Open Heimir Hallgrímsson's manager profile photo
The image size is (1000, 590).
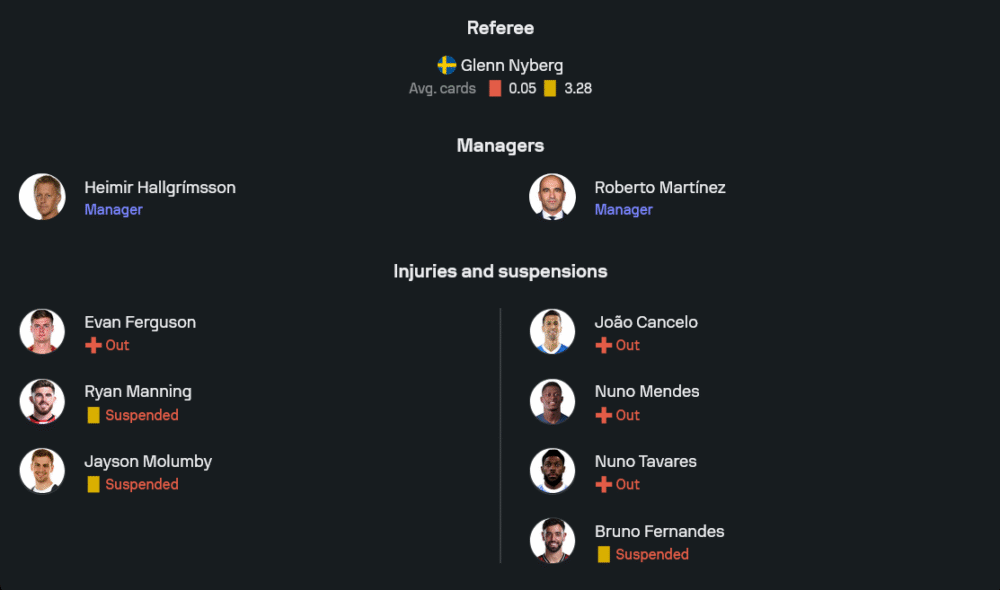42,197
